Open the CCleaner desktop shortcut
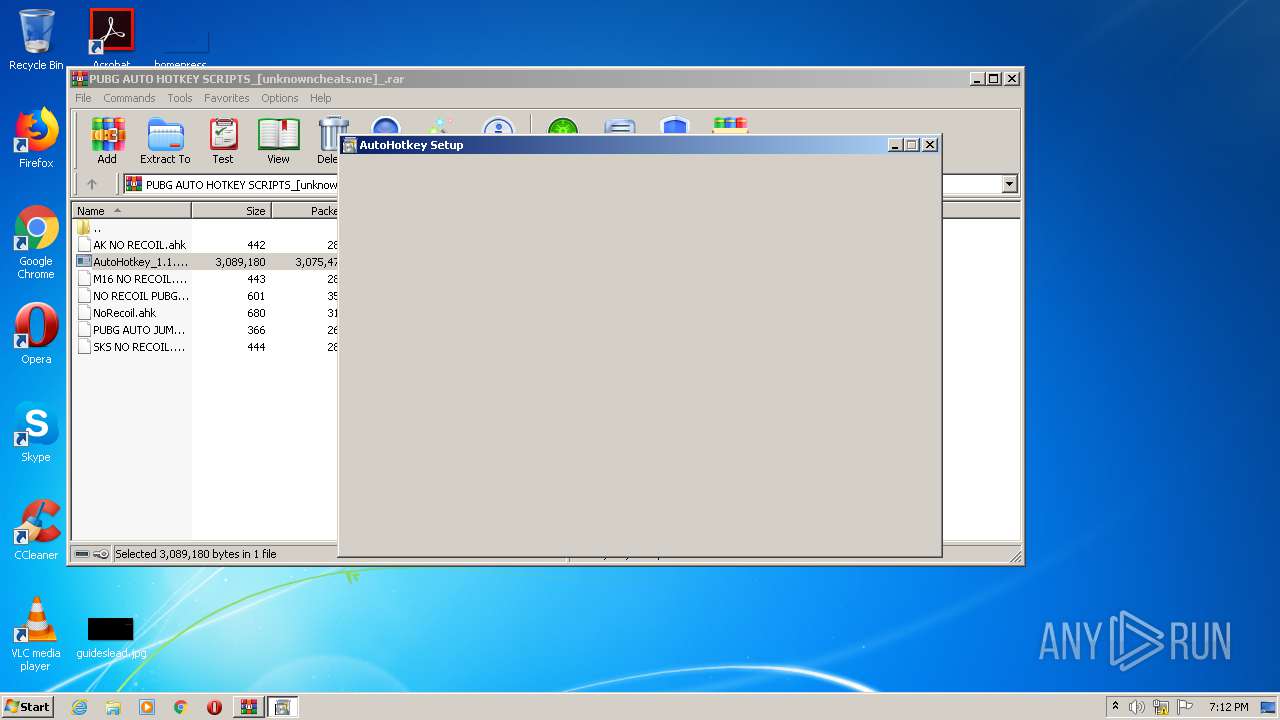Image resolution: width=1280 pixels, height=720 pixels. (36, 530)
